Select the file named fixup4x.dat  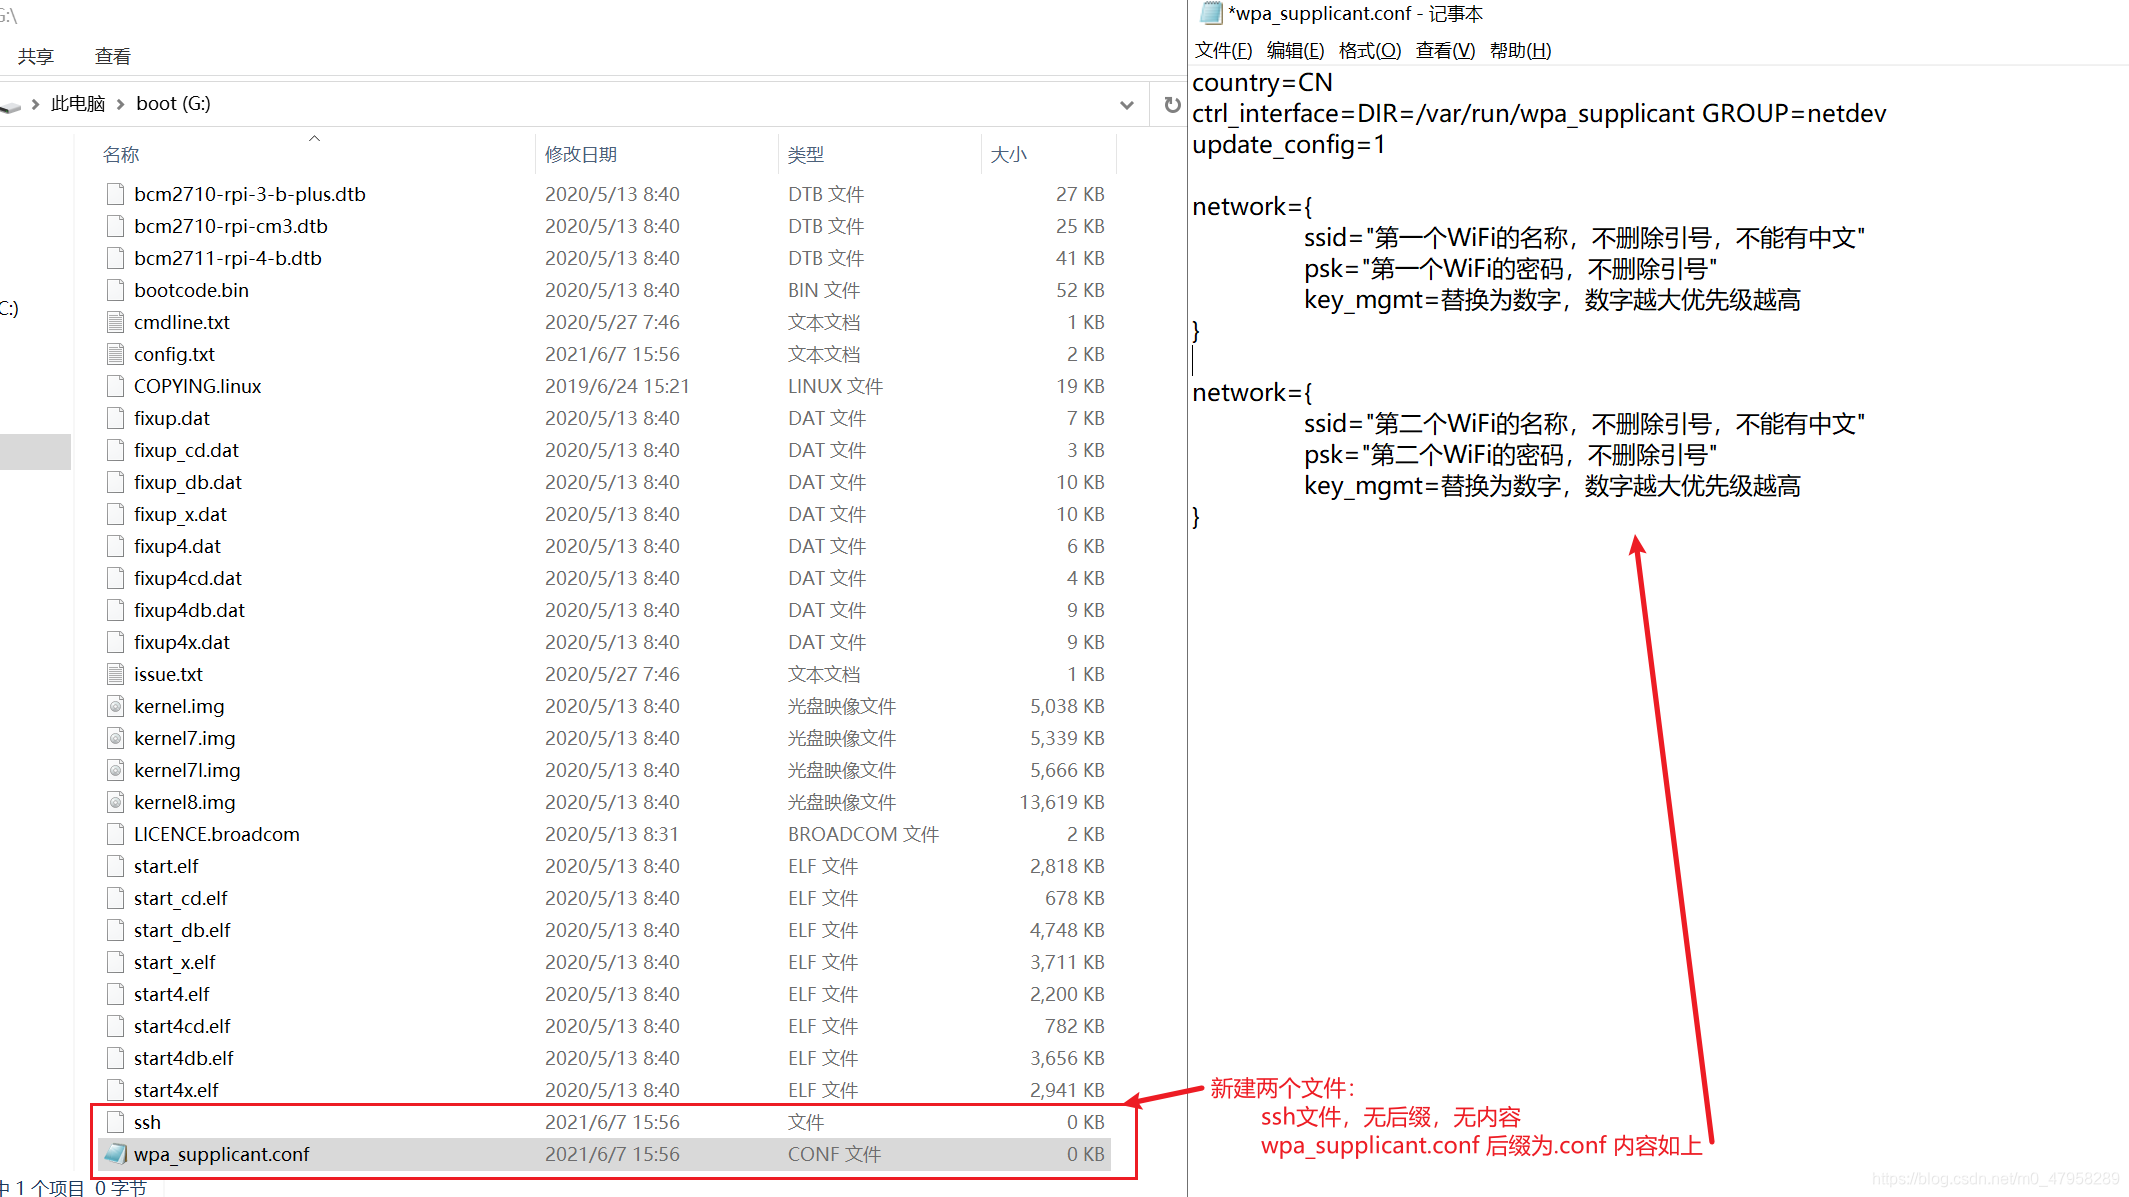click(182, 642)
